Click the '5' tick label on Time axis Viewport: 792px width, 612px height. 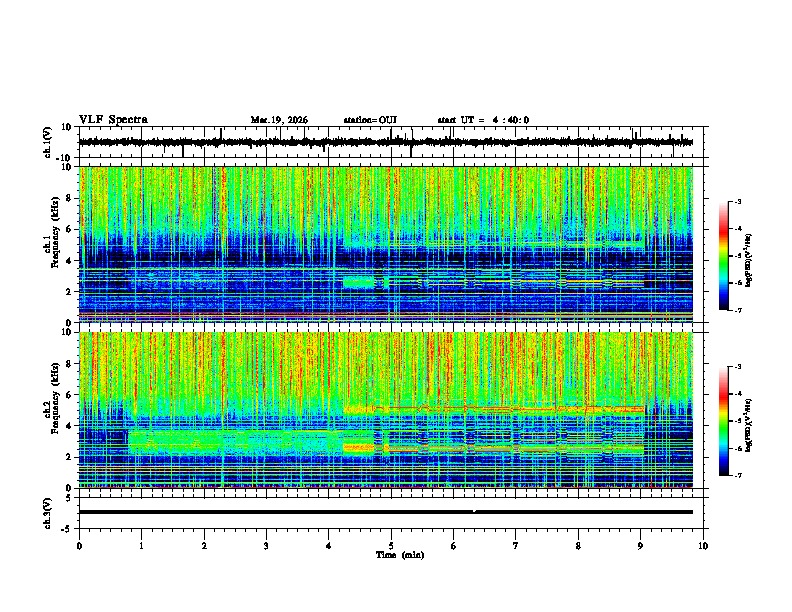[x=391, y=546]
